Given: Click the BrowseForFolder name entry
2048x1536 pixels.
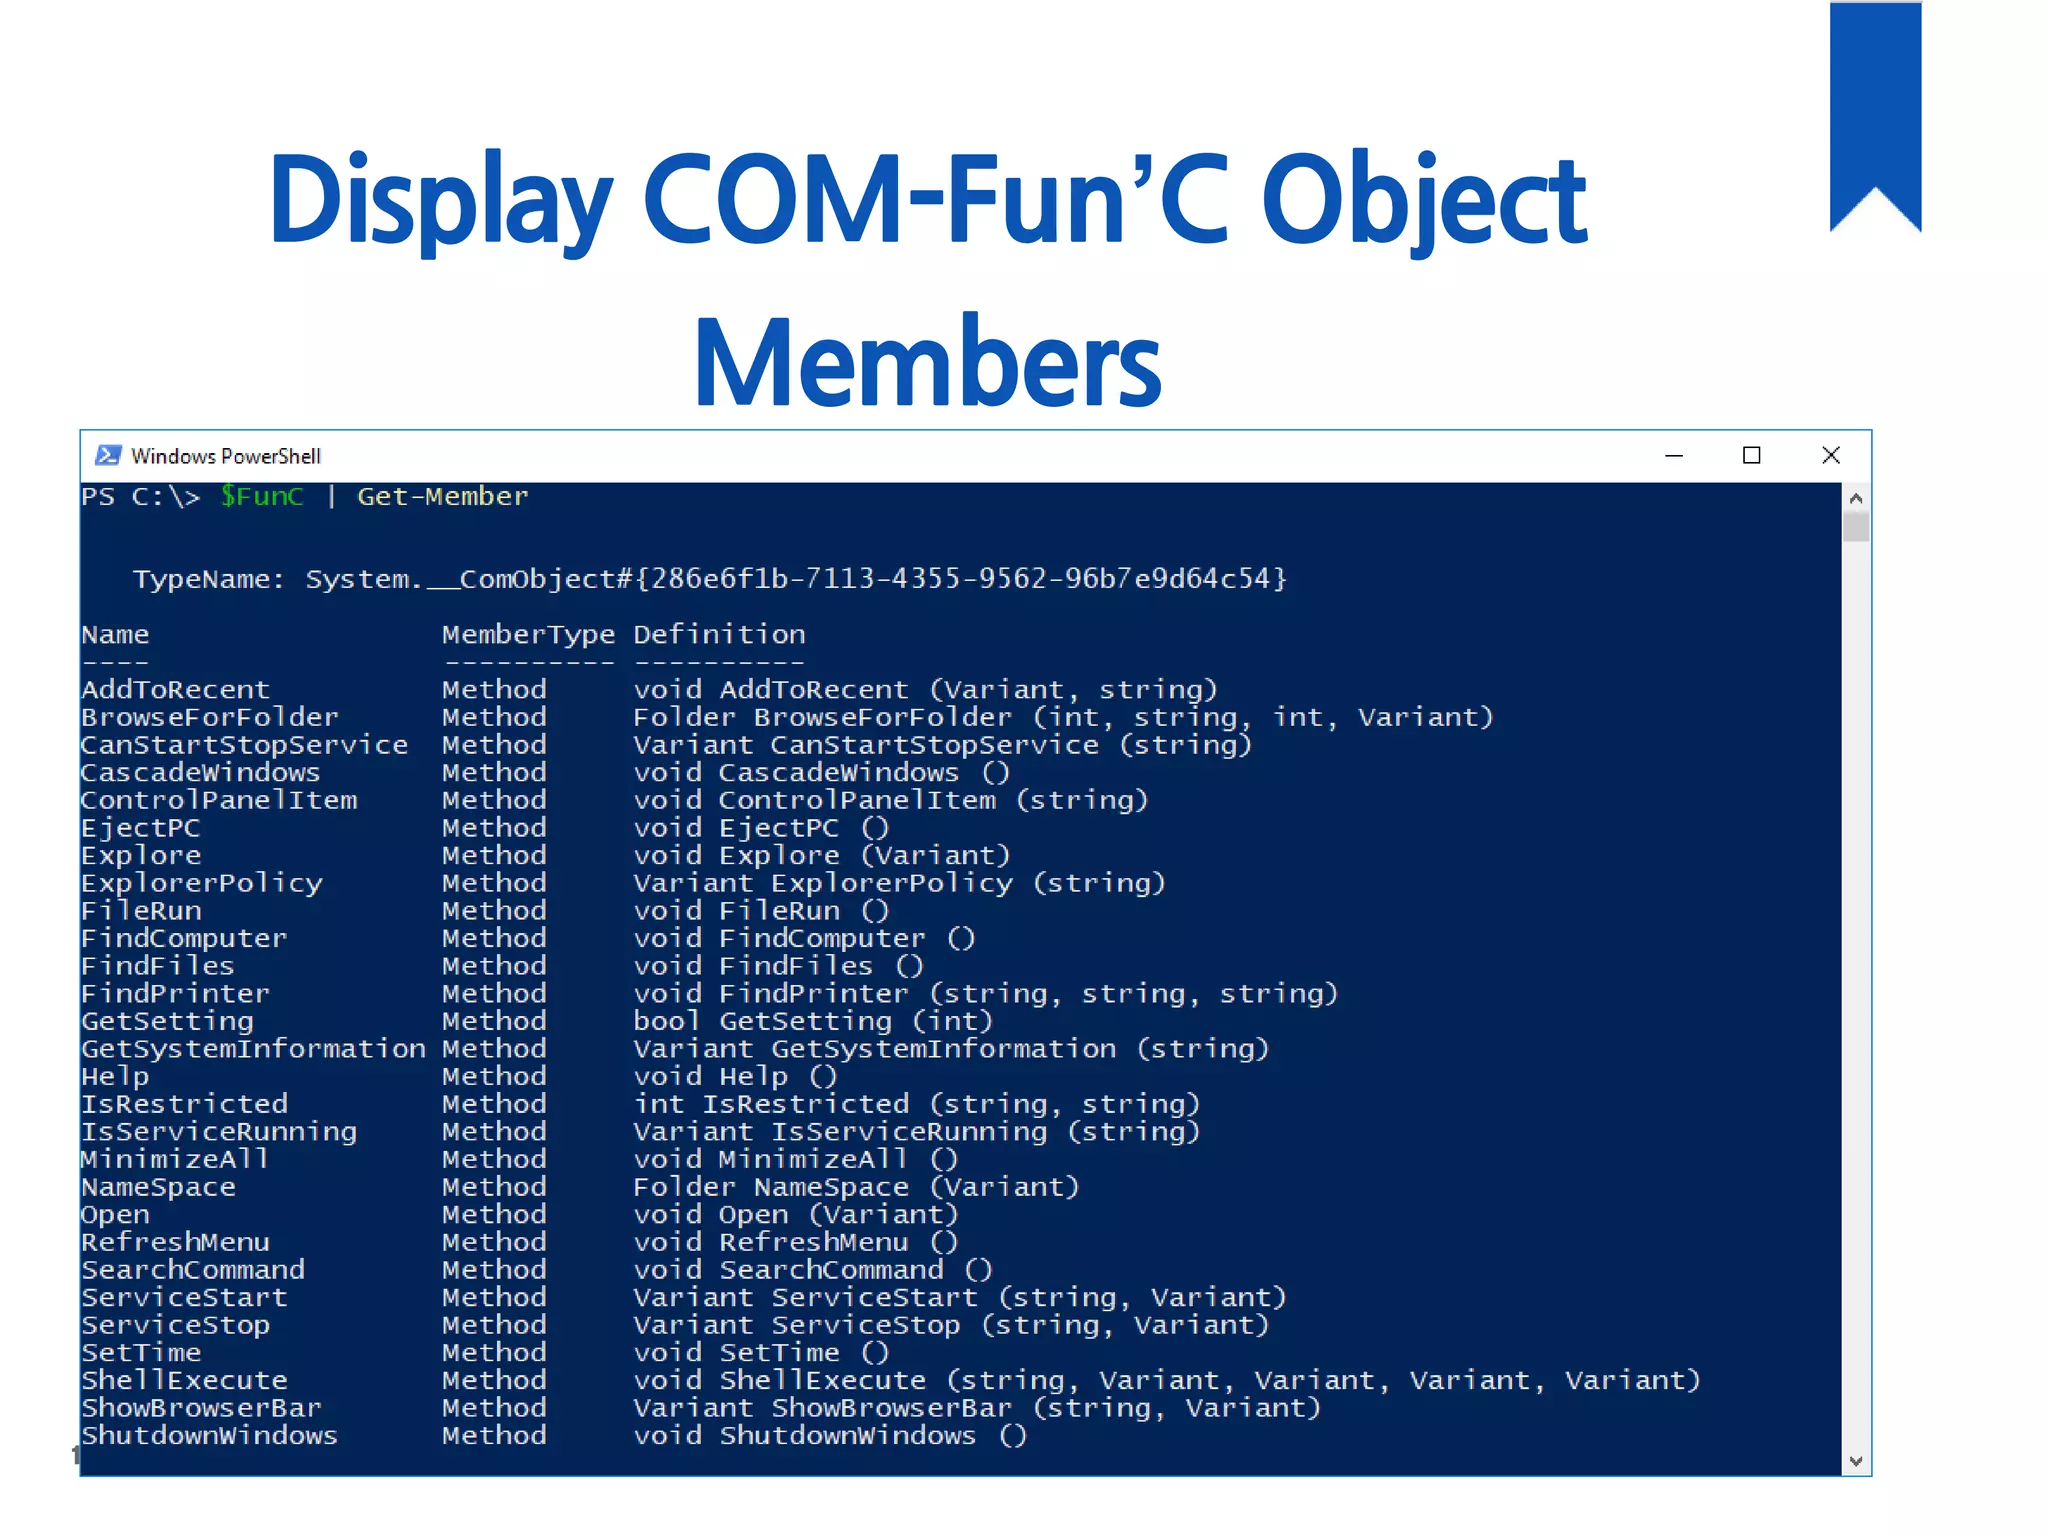Looking at the screenshot, I should (x=210, y=717).
